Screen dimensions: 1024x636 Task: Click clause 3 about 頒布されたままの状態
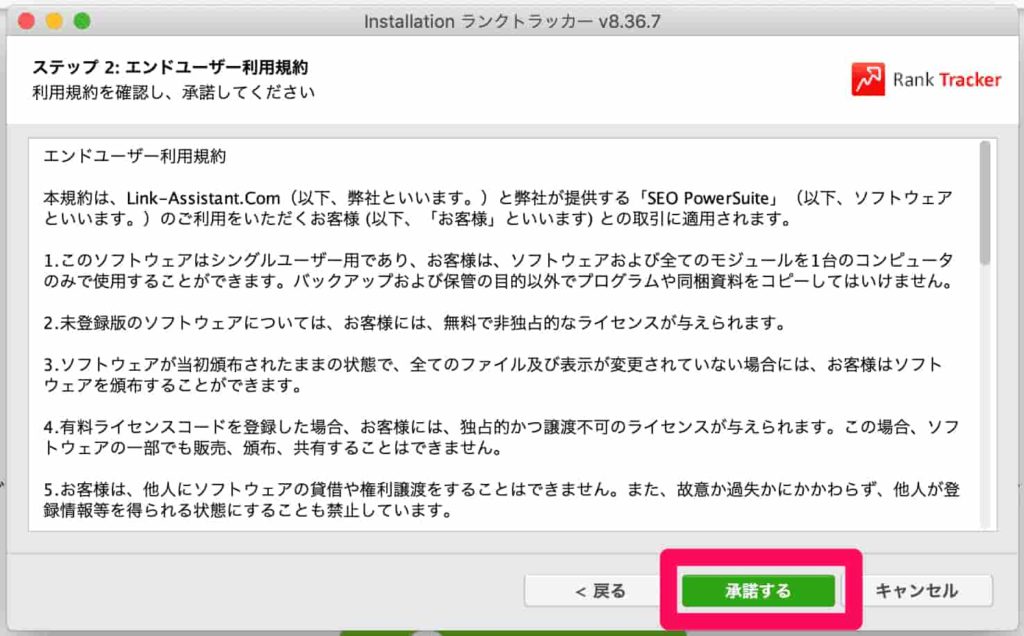point(493,375)
